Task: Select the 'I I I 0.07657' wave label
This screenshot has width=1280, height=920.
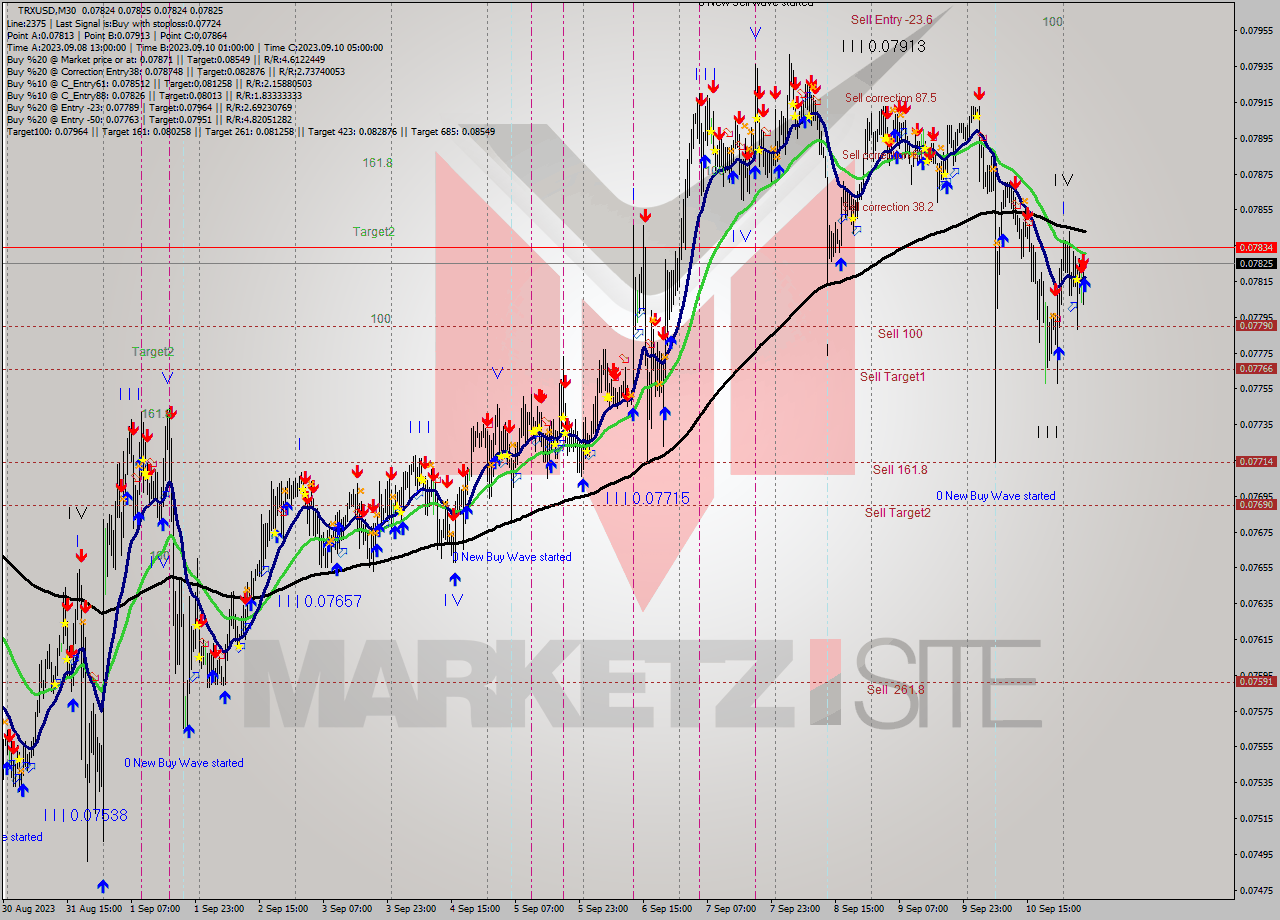Action: point(319,601)
